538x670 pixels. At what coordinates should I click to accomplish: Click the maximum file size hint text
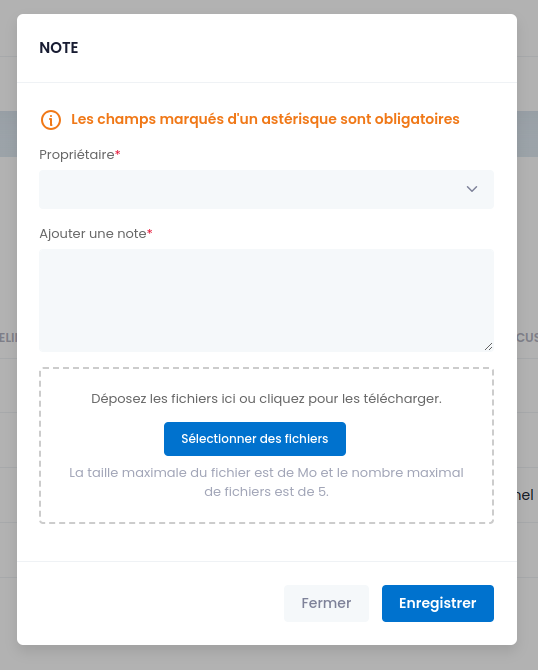point(266,482)
